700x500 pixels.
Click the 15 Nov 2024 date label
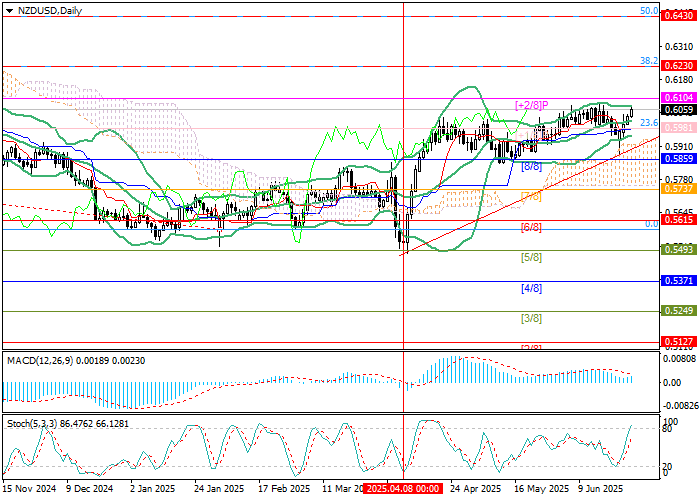click(x=28, y=490)
